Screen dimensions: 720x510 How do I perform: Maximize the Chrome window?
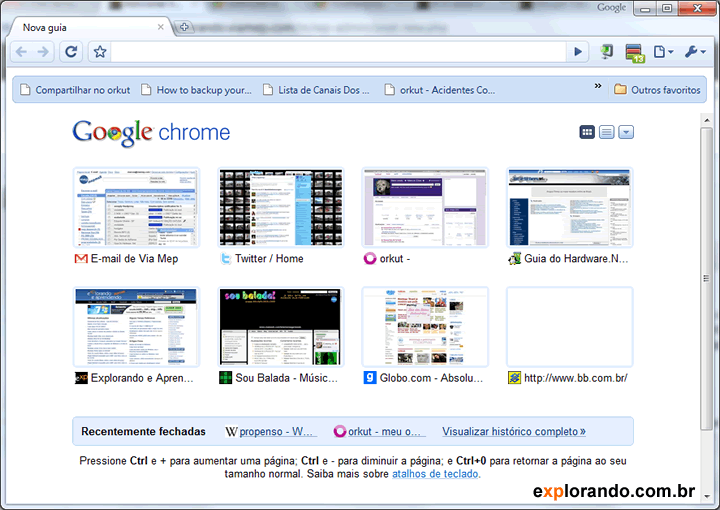tap(667, 9)
